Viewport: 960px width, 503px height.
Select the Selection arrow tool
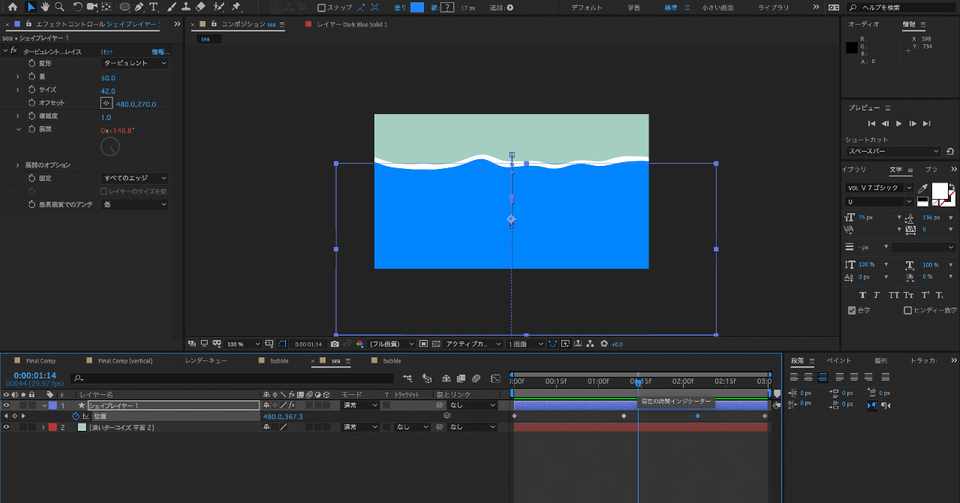coord(31,7)
